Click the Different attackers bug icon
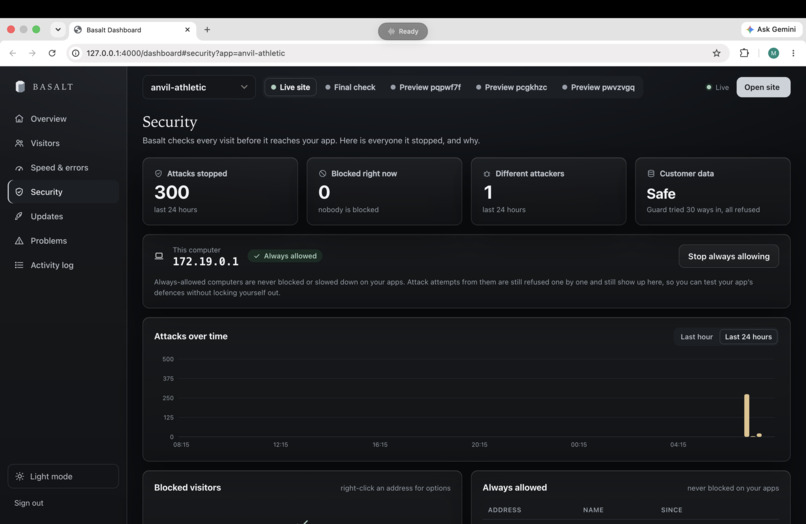The image size is (806, 524). tap(486, 174)
